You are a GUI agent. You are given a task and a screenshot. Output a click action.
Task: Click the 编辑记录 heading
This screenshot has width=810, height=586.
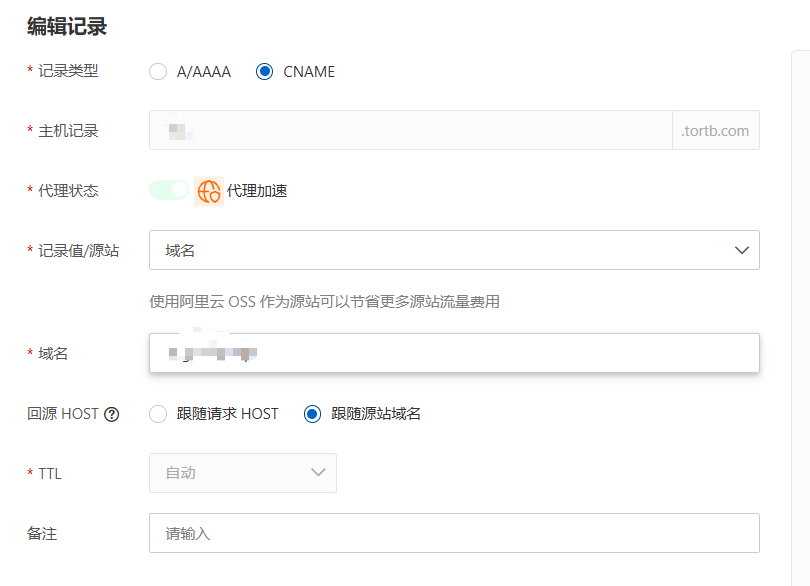coord(67,26)
